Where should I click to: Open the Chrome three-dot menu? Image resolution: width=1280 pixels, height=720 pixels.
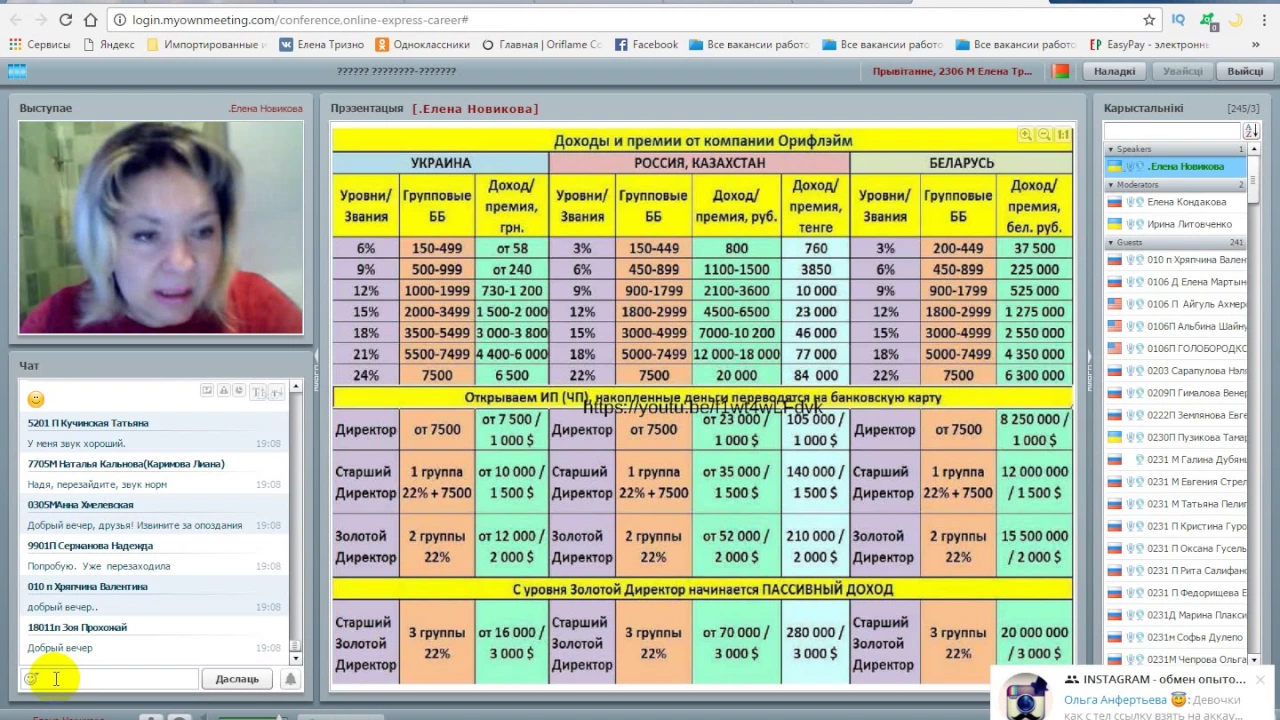[x=1263, y=20]
